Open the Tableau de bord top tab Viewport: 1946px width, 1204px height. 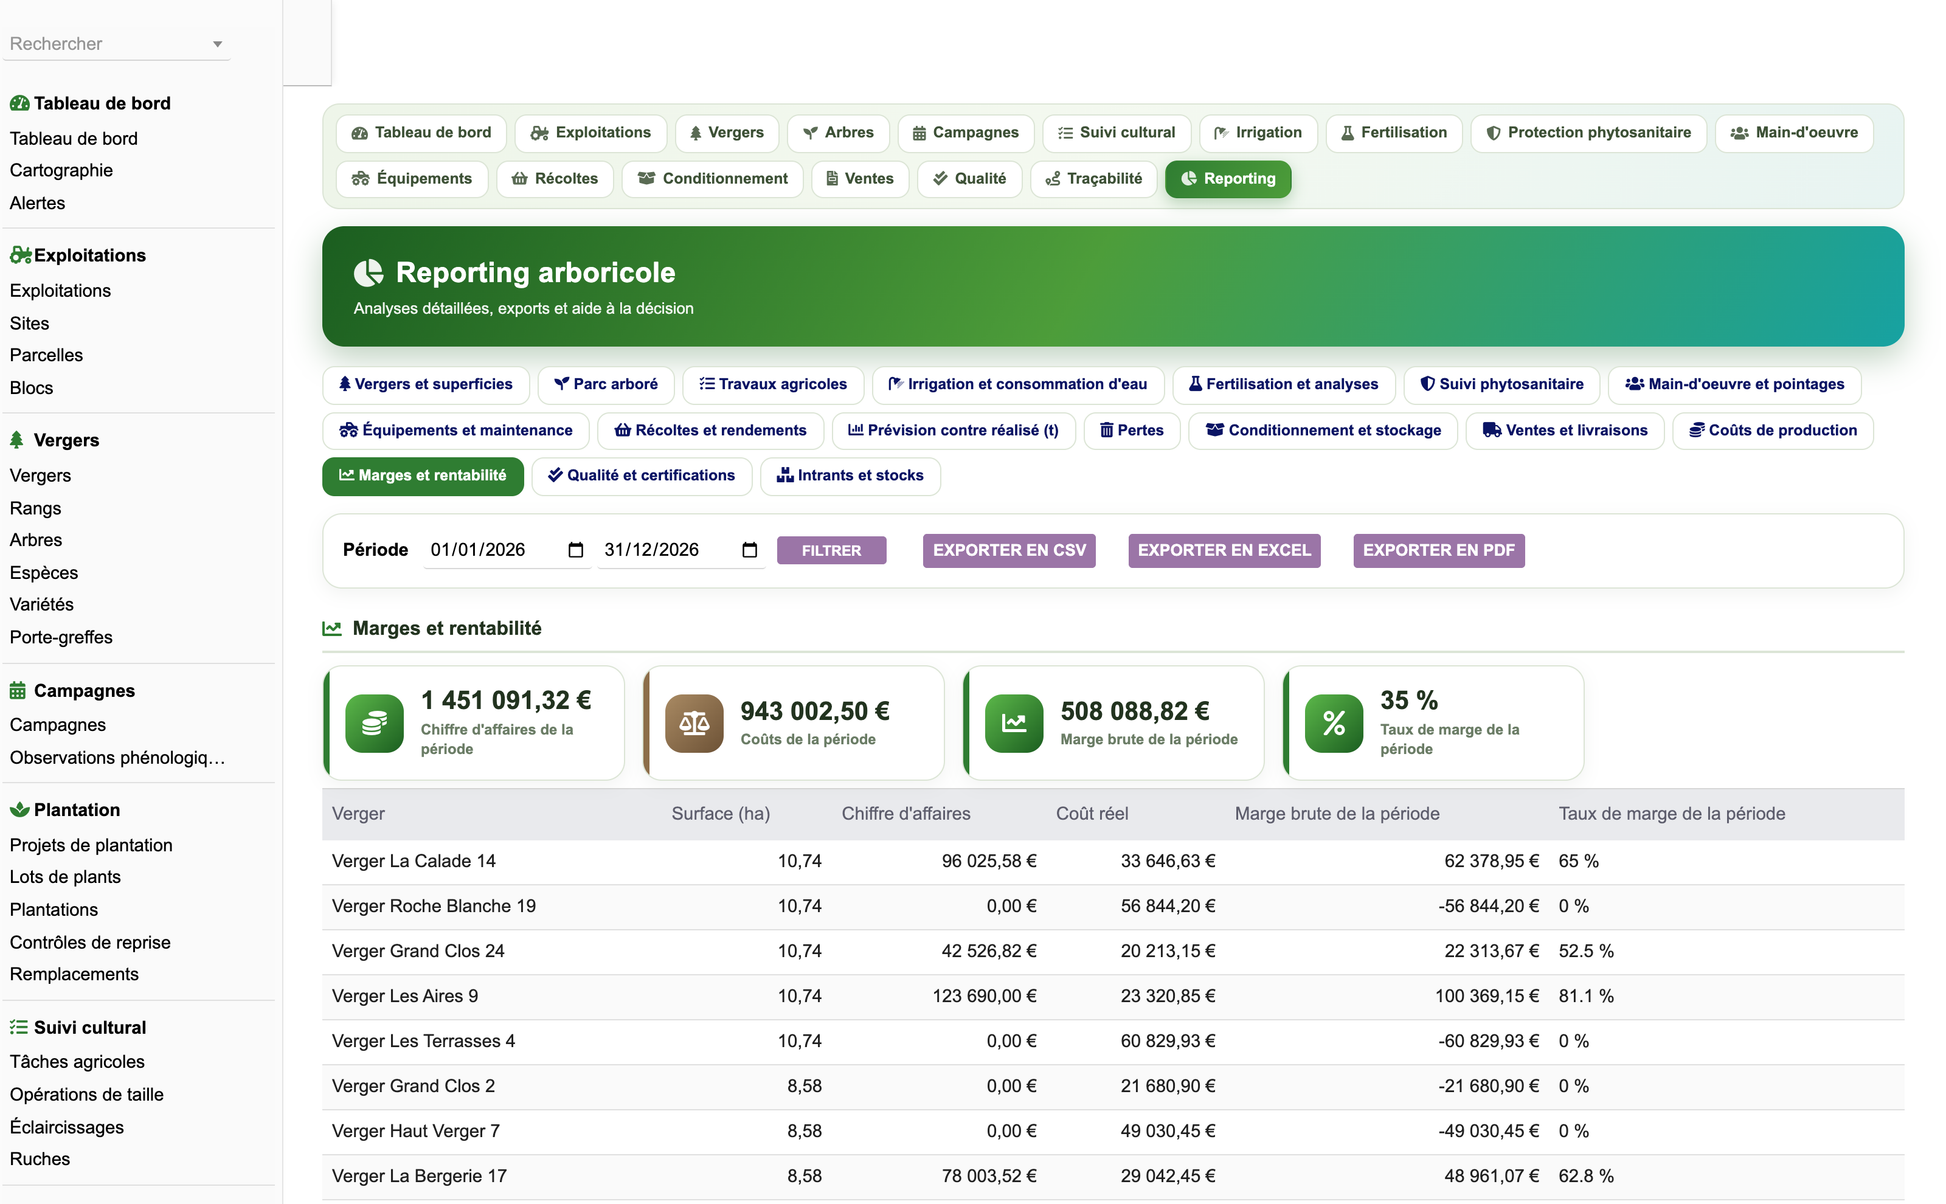tap(422, 133)
